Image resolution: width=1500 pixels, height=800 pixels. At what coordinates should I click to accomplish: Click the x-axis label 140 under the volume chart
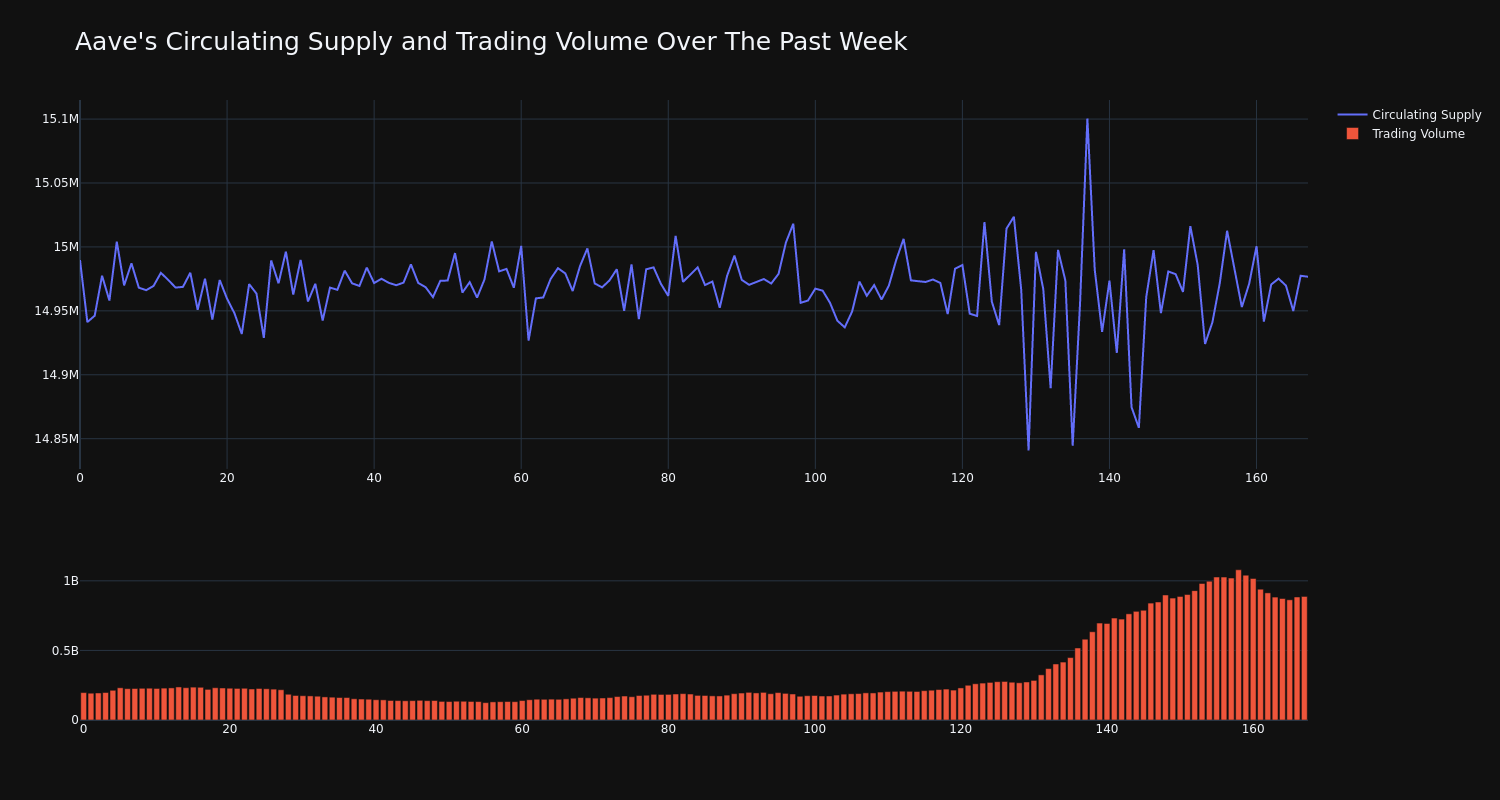pos(1107,729)
